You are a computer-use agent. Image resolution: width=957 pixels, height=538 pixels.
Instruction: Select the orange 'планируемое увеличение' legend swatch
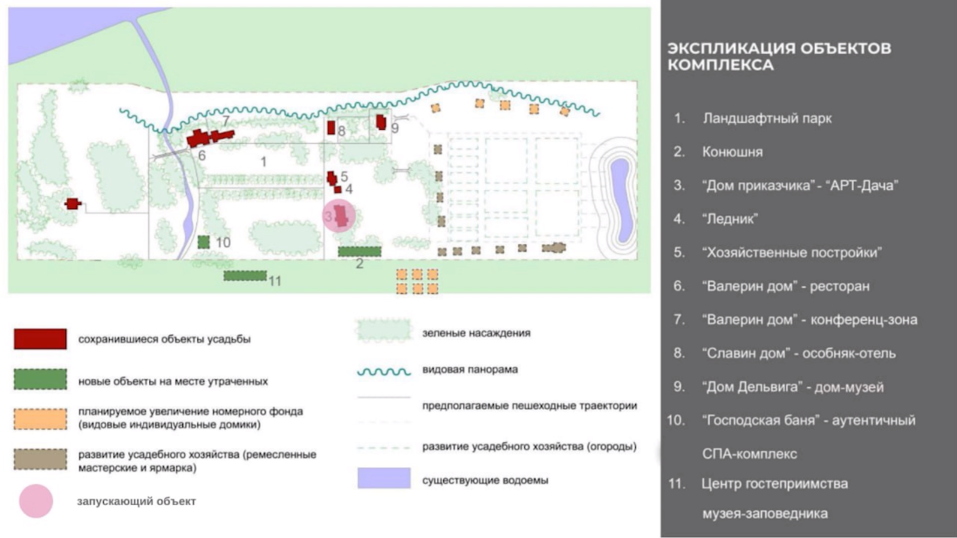(x=40, y=418)
